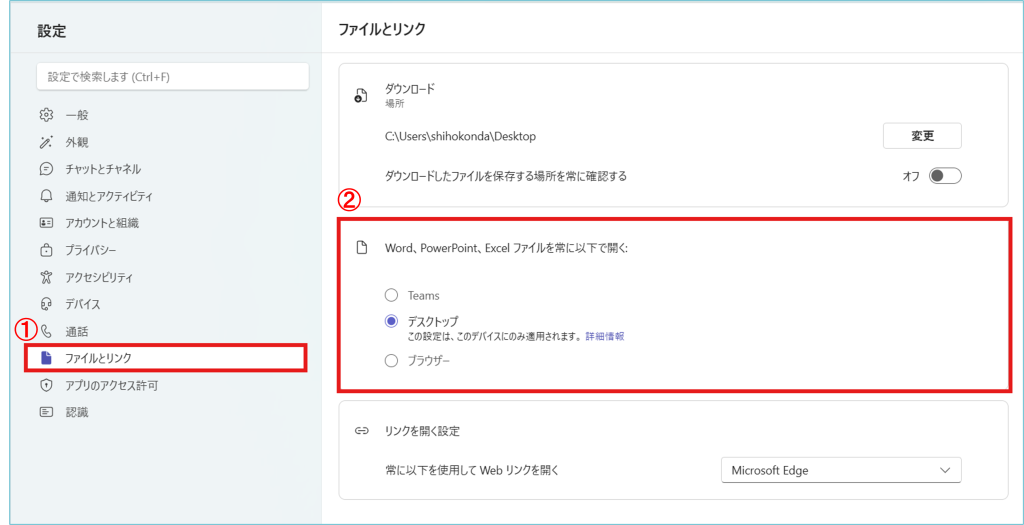1024x525 pixels.
Task: Click the Accounts and Organizations card icon
Action: [45, 223]
